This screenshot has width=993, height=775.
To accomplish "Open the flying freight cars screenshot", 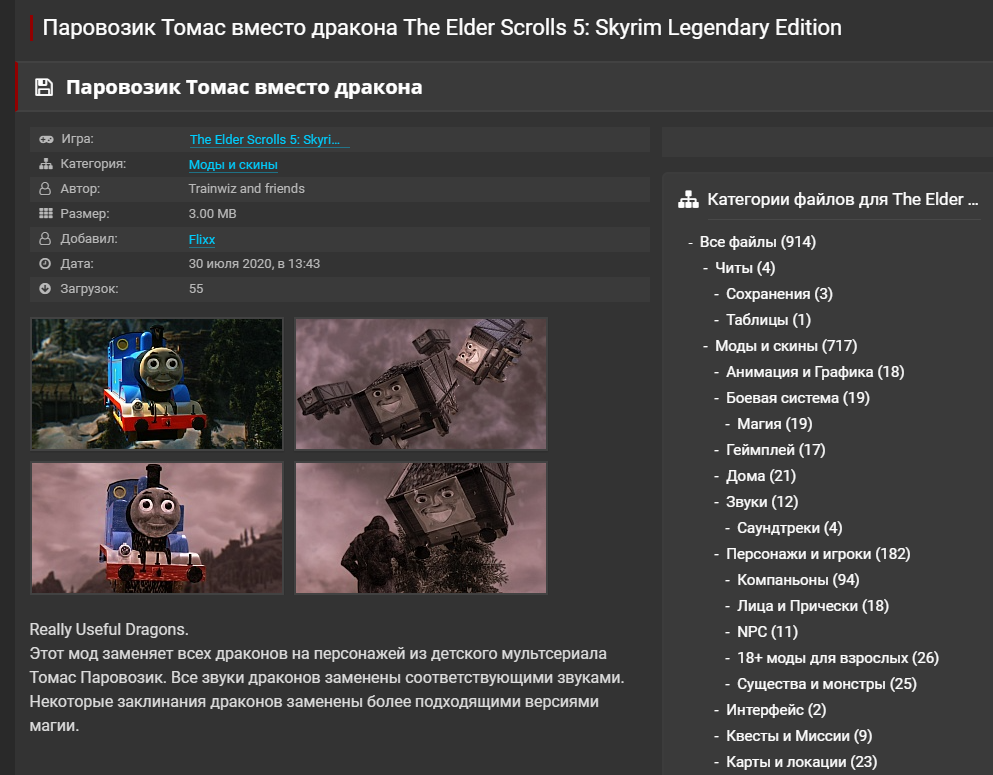I will [421, 384].
